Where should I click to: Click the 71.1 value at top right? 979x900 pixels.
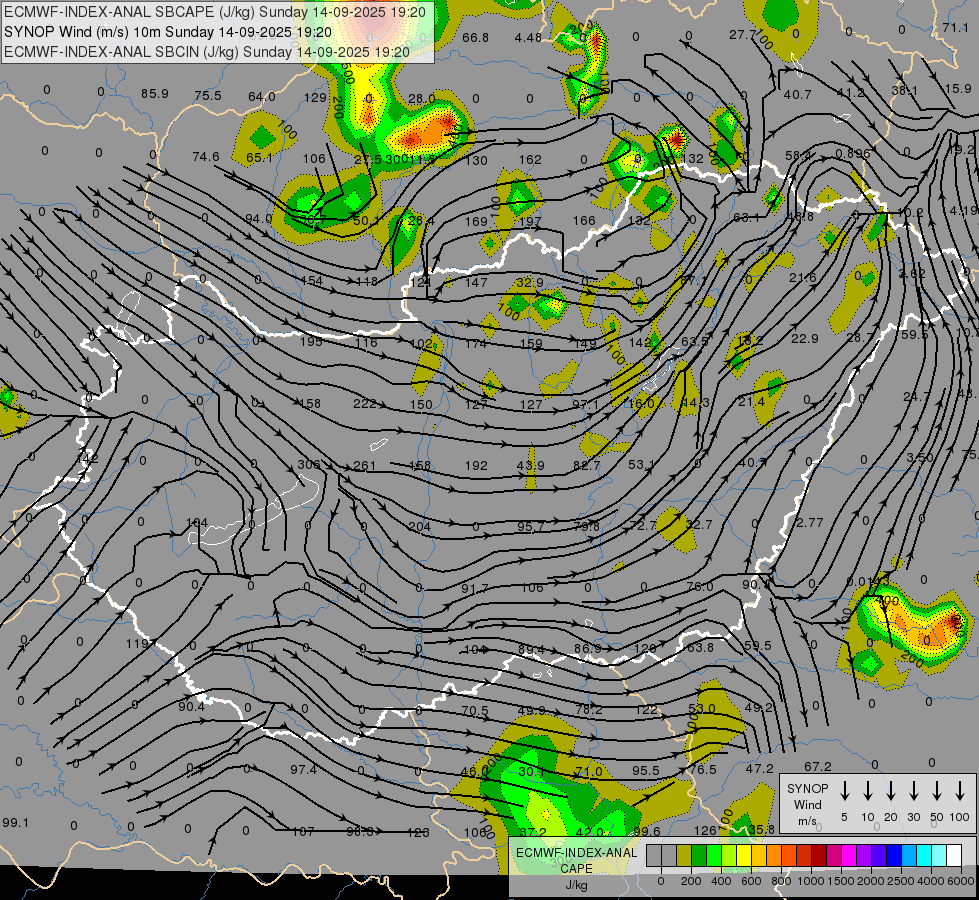pos(955,27)
